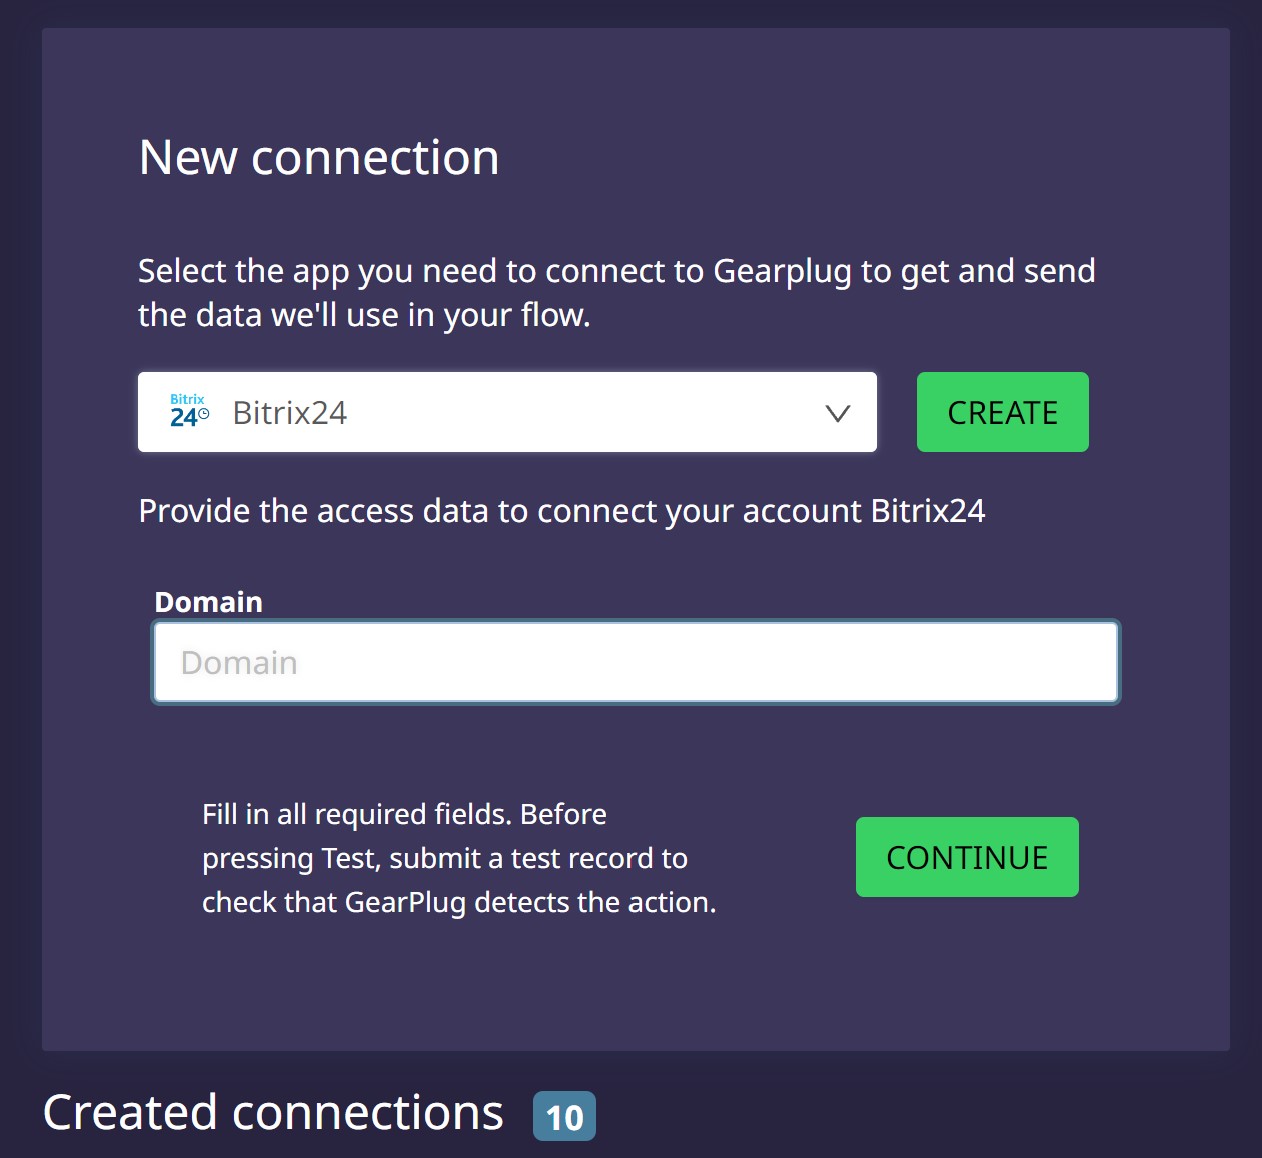Screen dimensions: 1262x1158
Task: Click the Created connections heading
Action: (273, 1113)
